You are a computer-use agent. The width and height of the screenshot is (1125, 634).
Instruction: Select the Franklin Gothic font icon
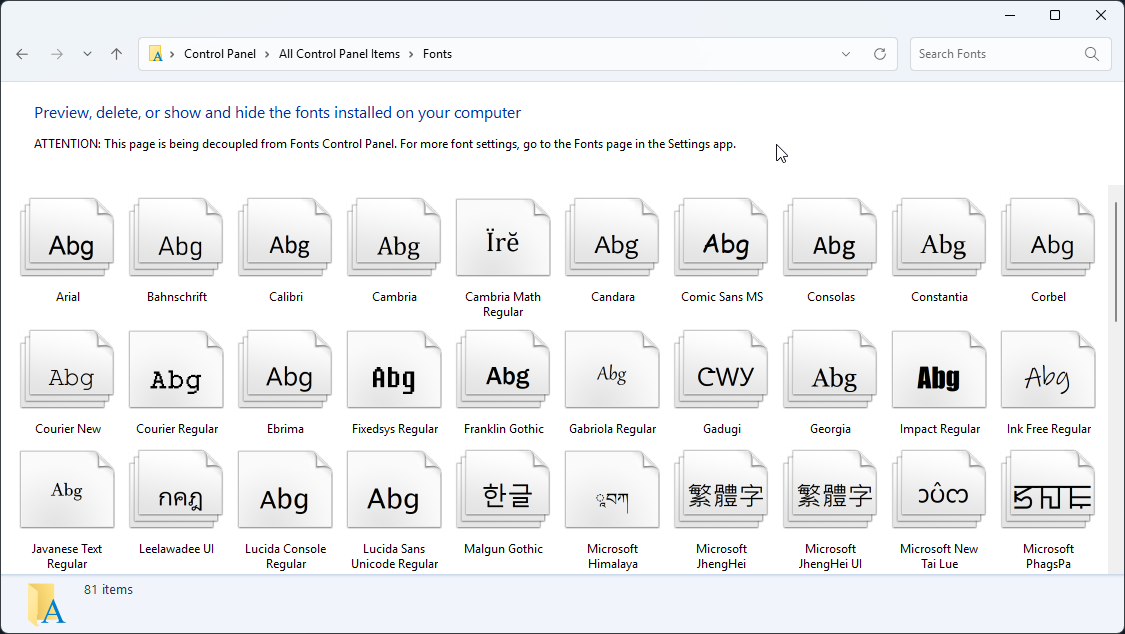point(503,369)
